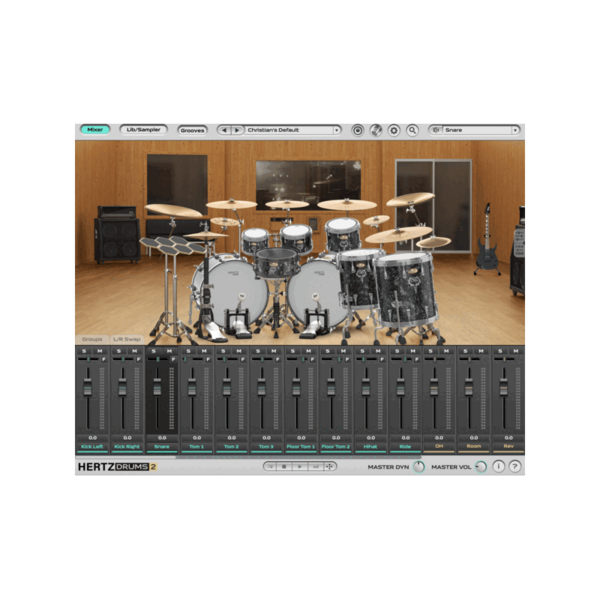Screen dimensions: 600x600
Task: Click the Kick Right channel name label
Action: click(x=127, y=447)
